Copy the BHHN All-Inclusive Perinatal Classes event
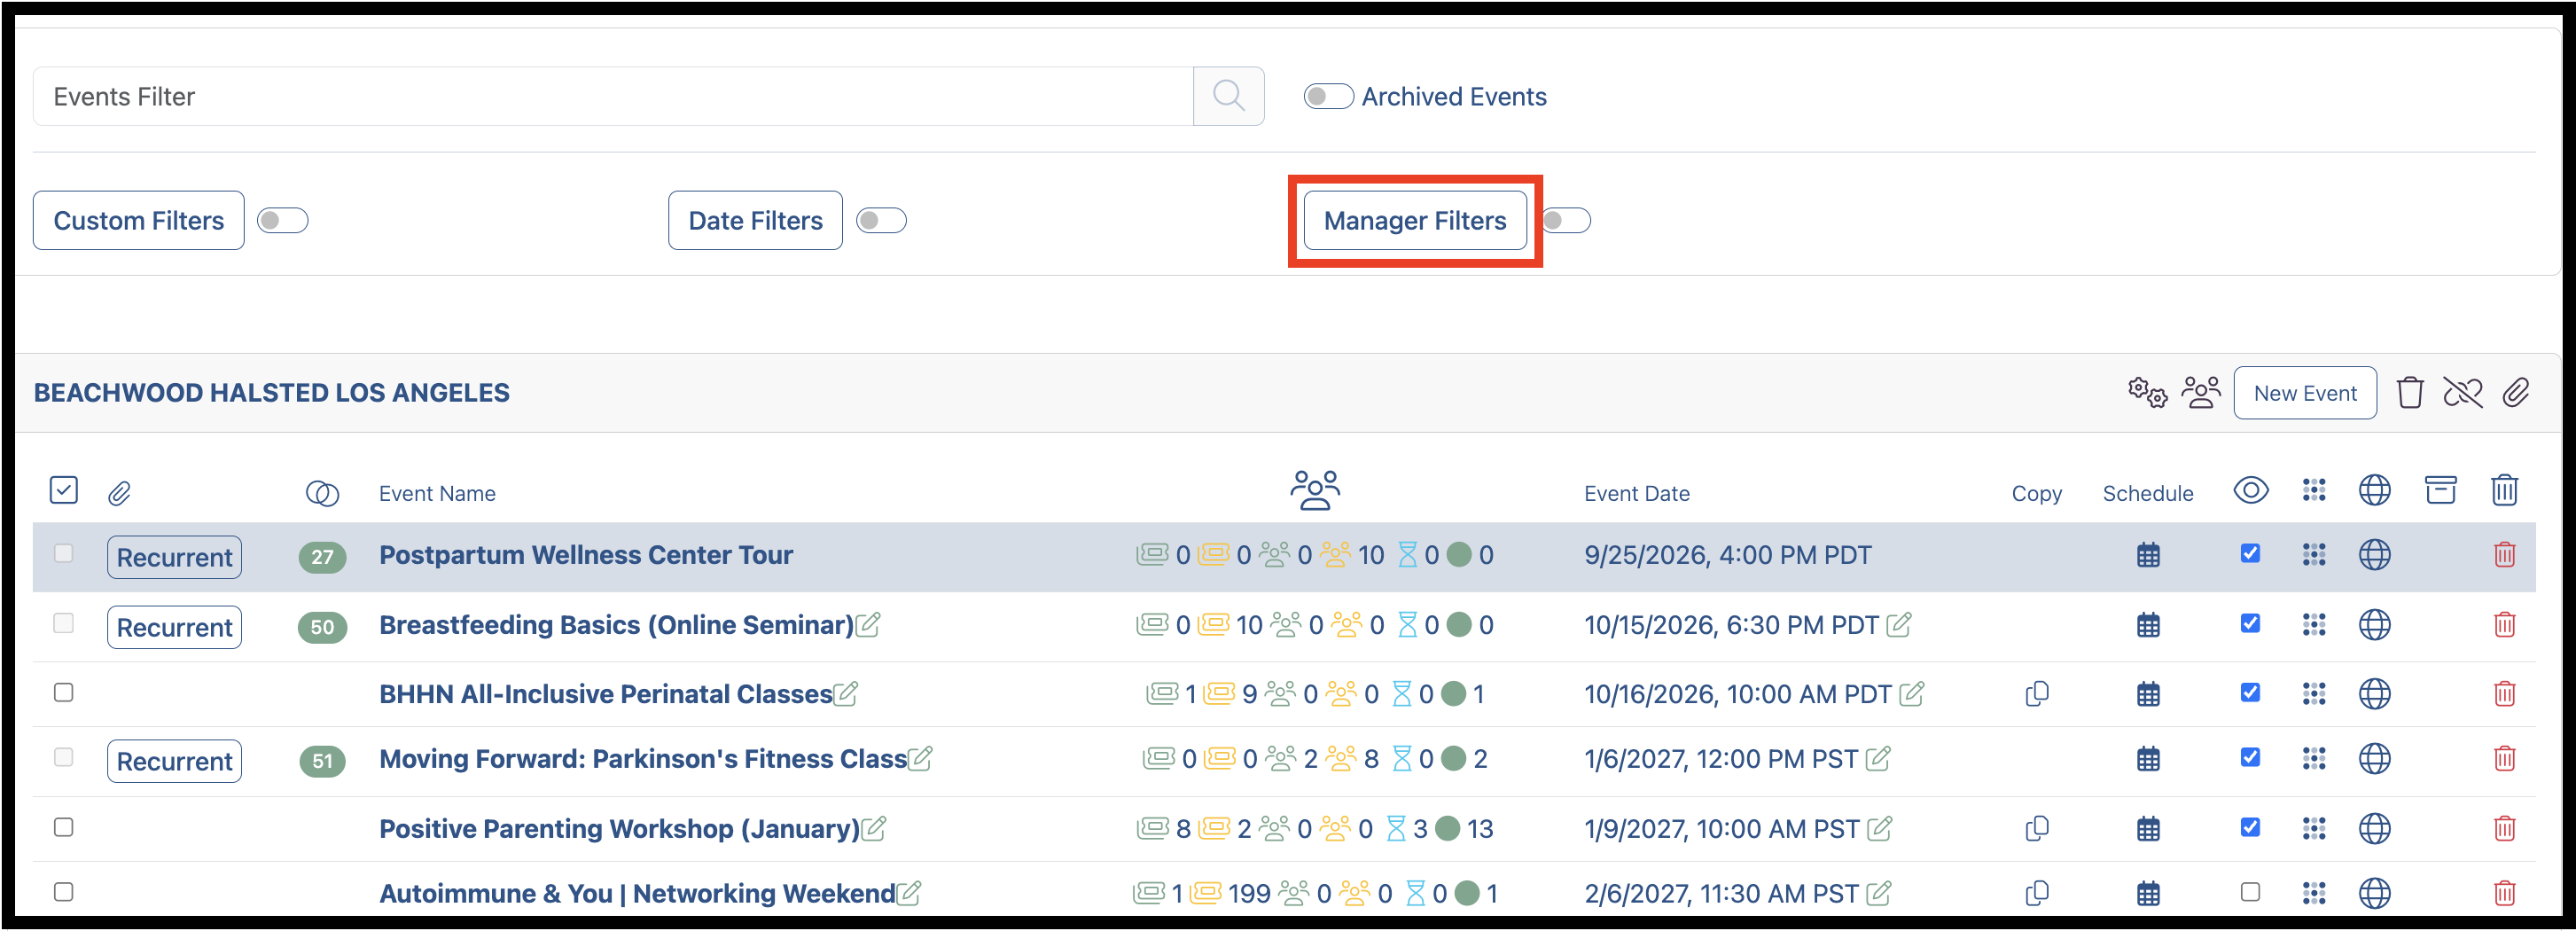 [x=2036, y=694]
